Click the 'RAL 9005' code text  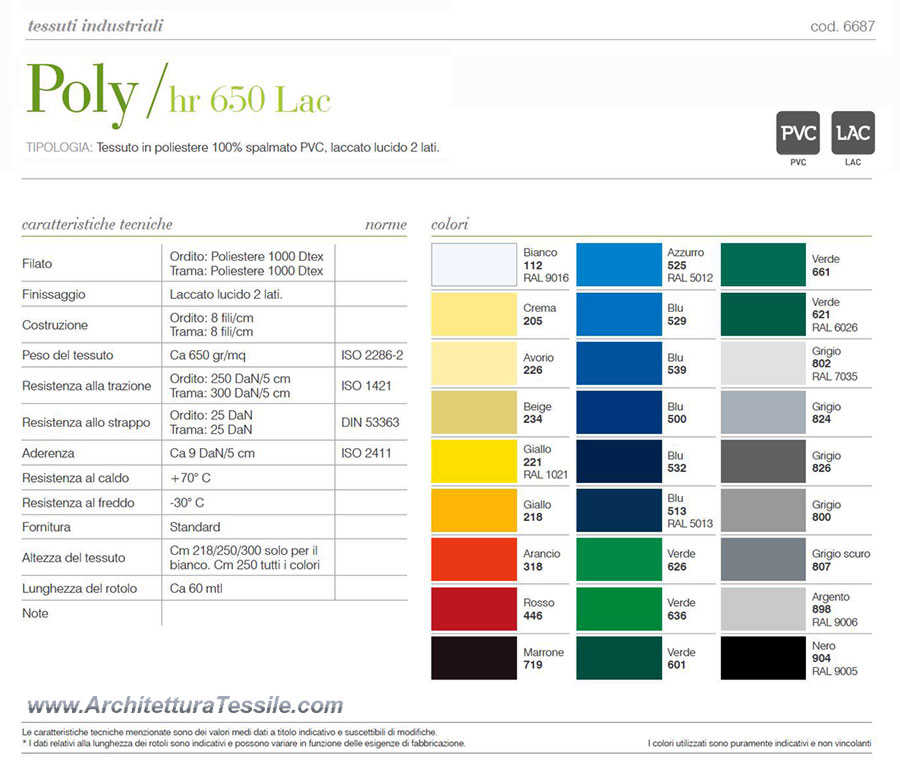tap(835, 671)
